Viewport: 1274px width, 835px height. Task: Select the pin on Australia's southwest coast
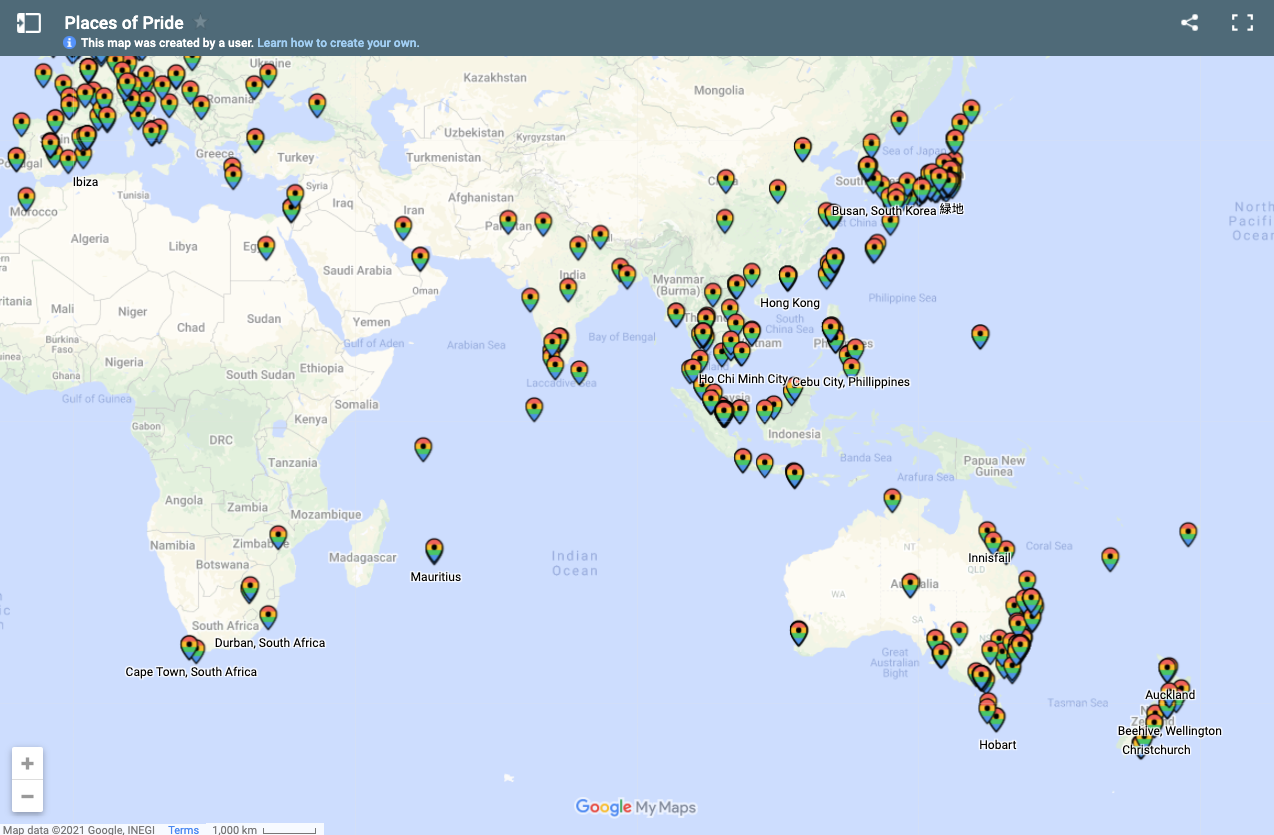click(798, 633)
